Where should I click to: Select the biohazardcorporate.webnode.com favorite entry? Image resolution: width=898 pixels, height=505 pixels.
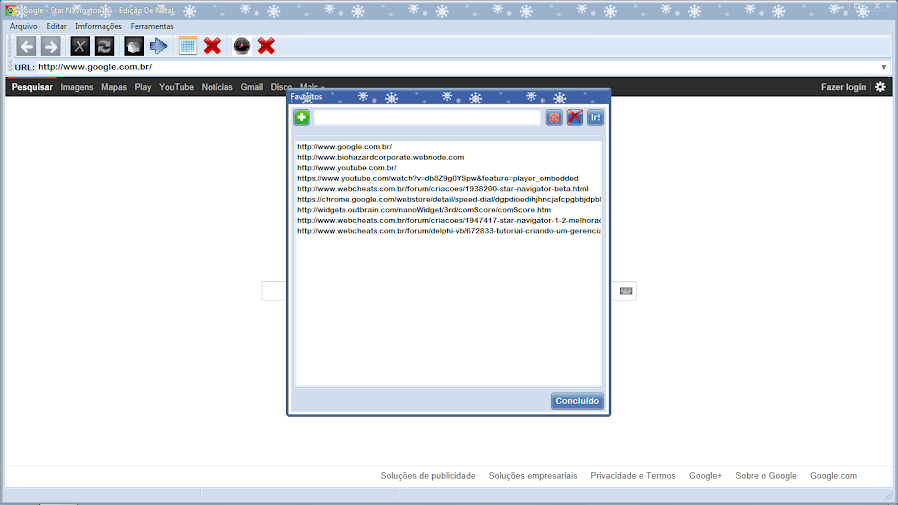[380, 157]
